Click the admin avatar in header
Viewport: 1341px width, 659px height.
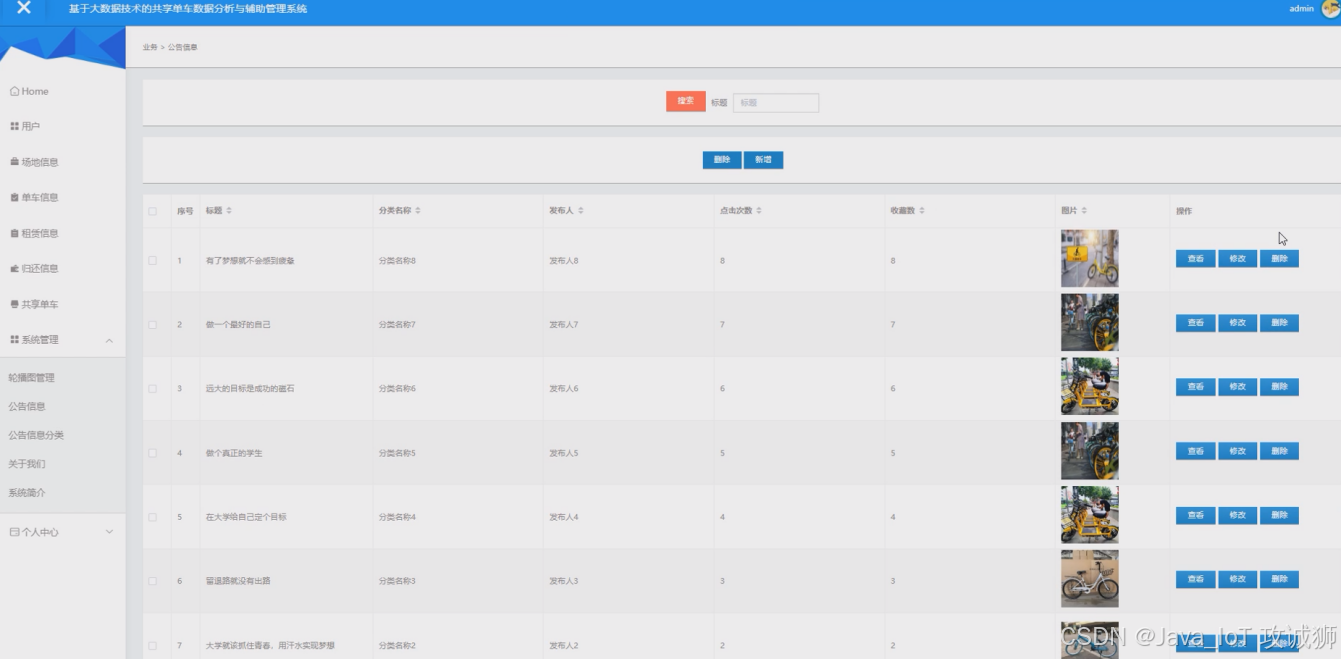click(1330, 9)
